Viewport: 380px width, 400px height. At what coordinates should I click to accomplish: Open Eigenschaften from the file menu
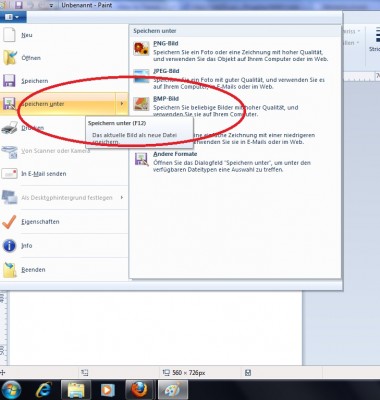click(x=64, y=222)
